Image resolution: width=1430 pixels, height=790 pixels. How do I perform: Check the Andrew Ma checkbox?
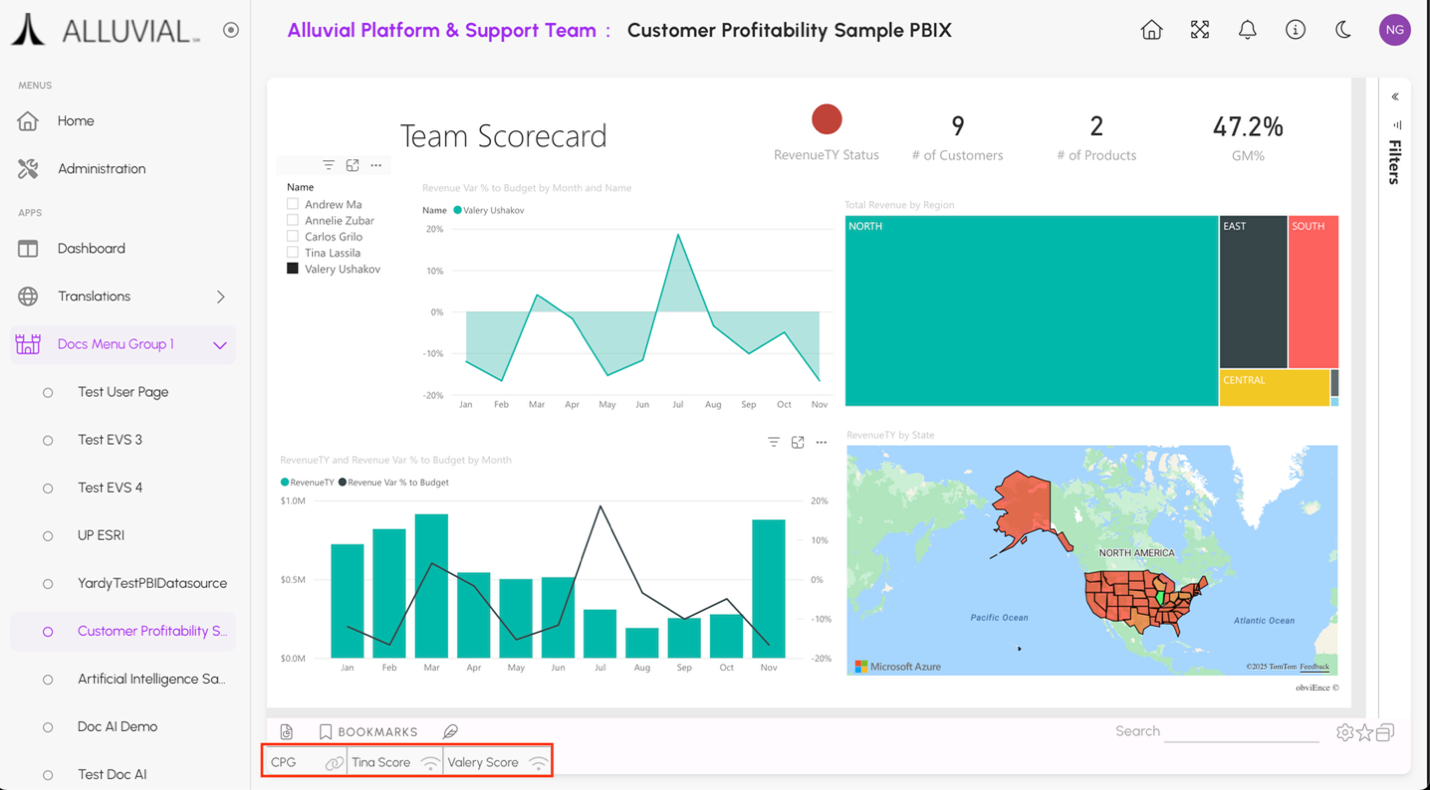[x=293, y=204]
